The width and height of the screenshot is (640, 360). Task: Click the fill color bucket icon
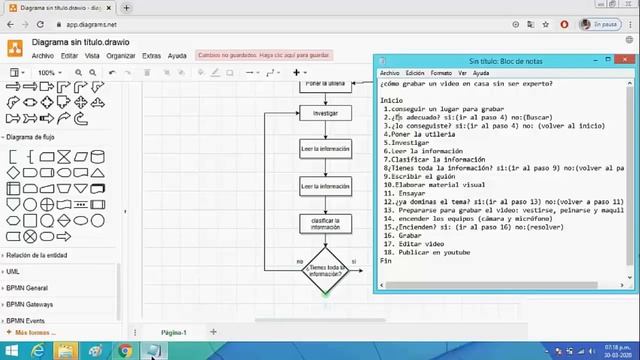201,73
